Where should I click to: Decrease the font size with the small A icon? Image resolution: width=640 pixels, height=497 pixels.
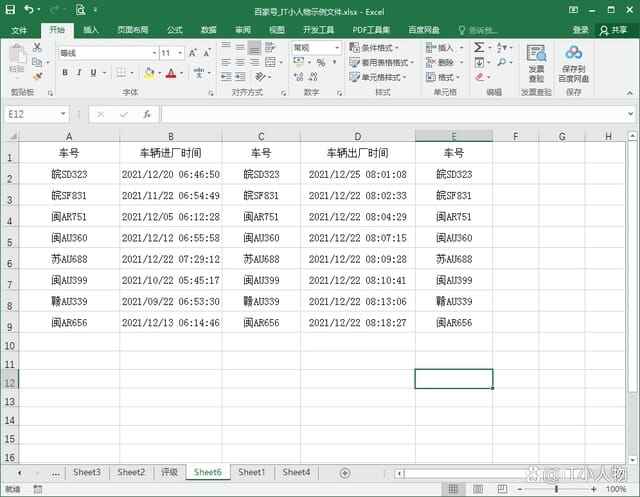tap(207, 53)
